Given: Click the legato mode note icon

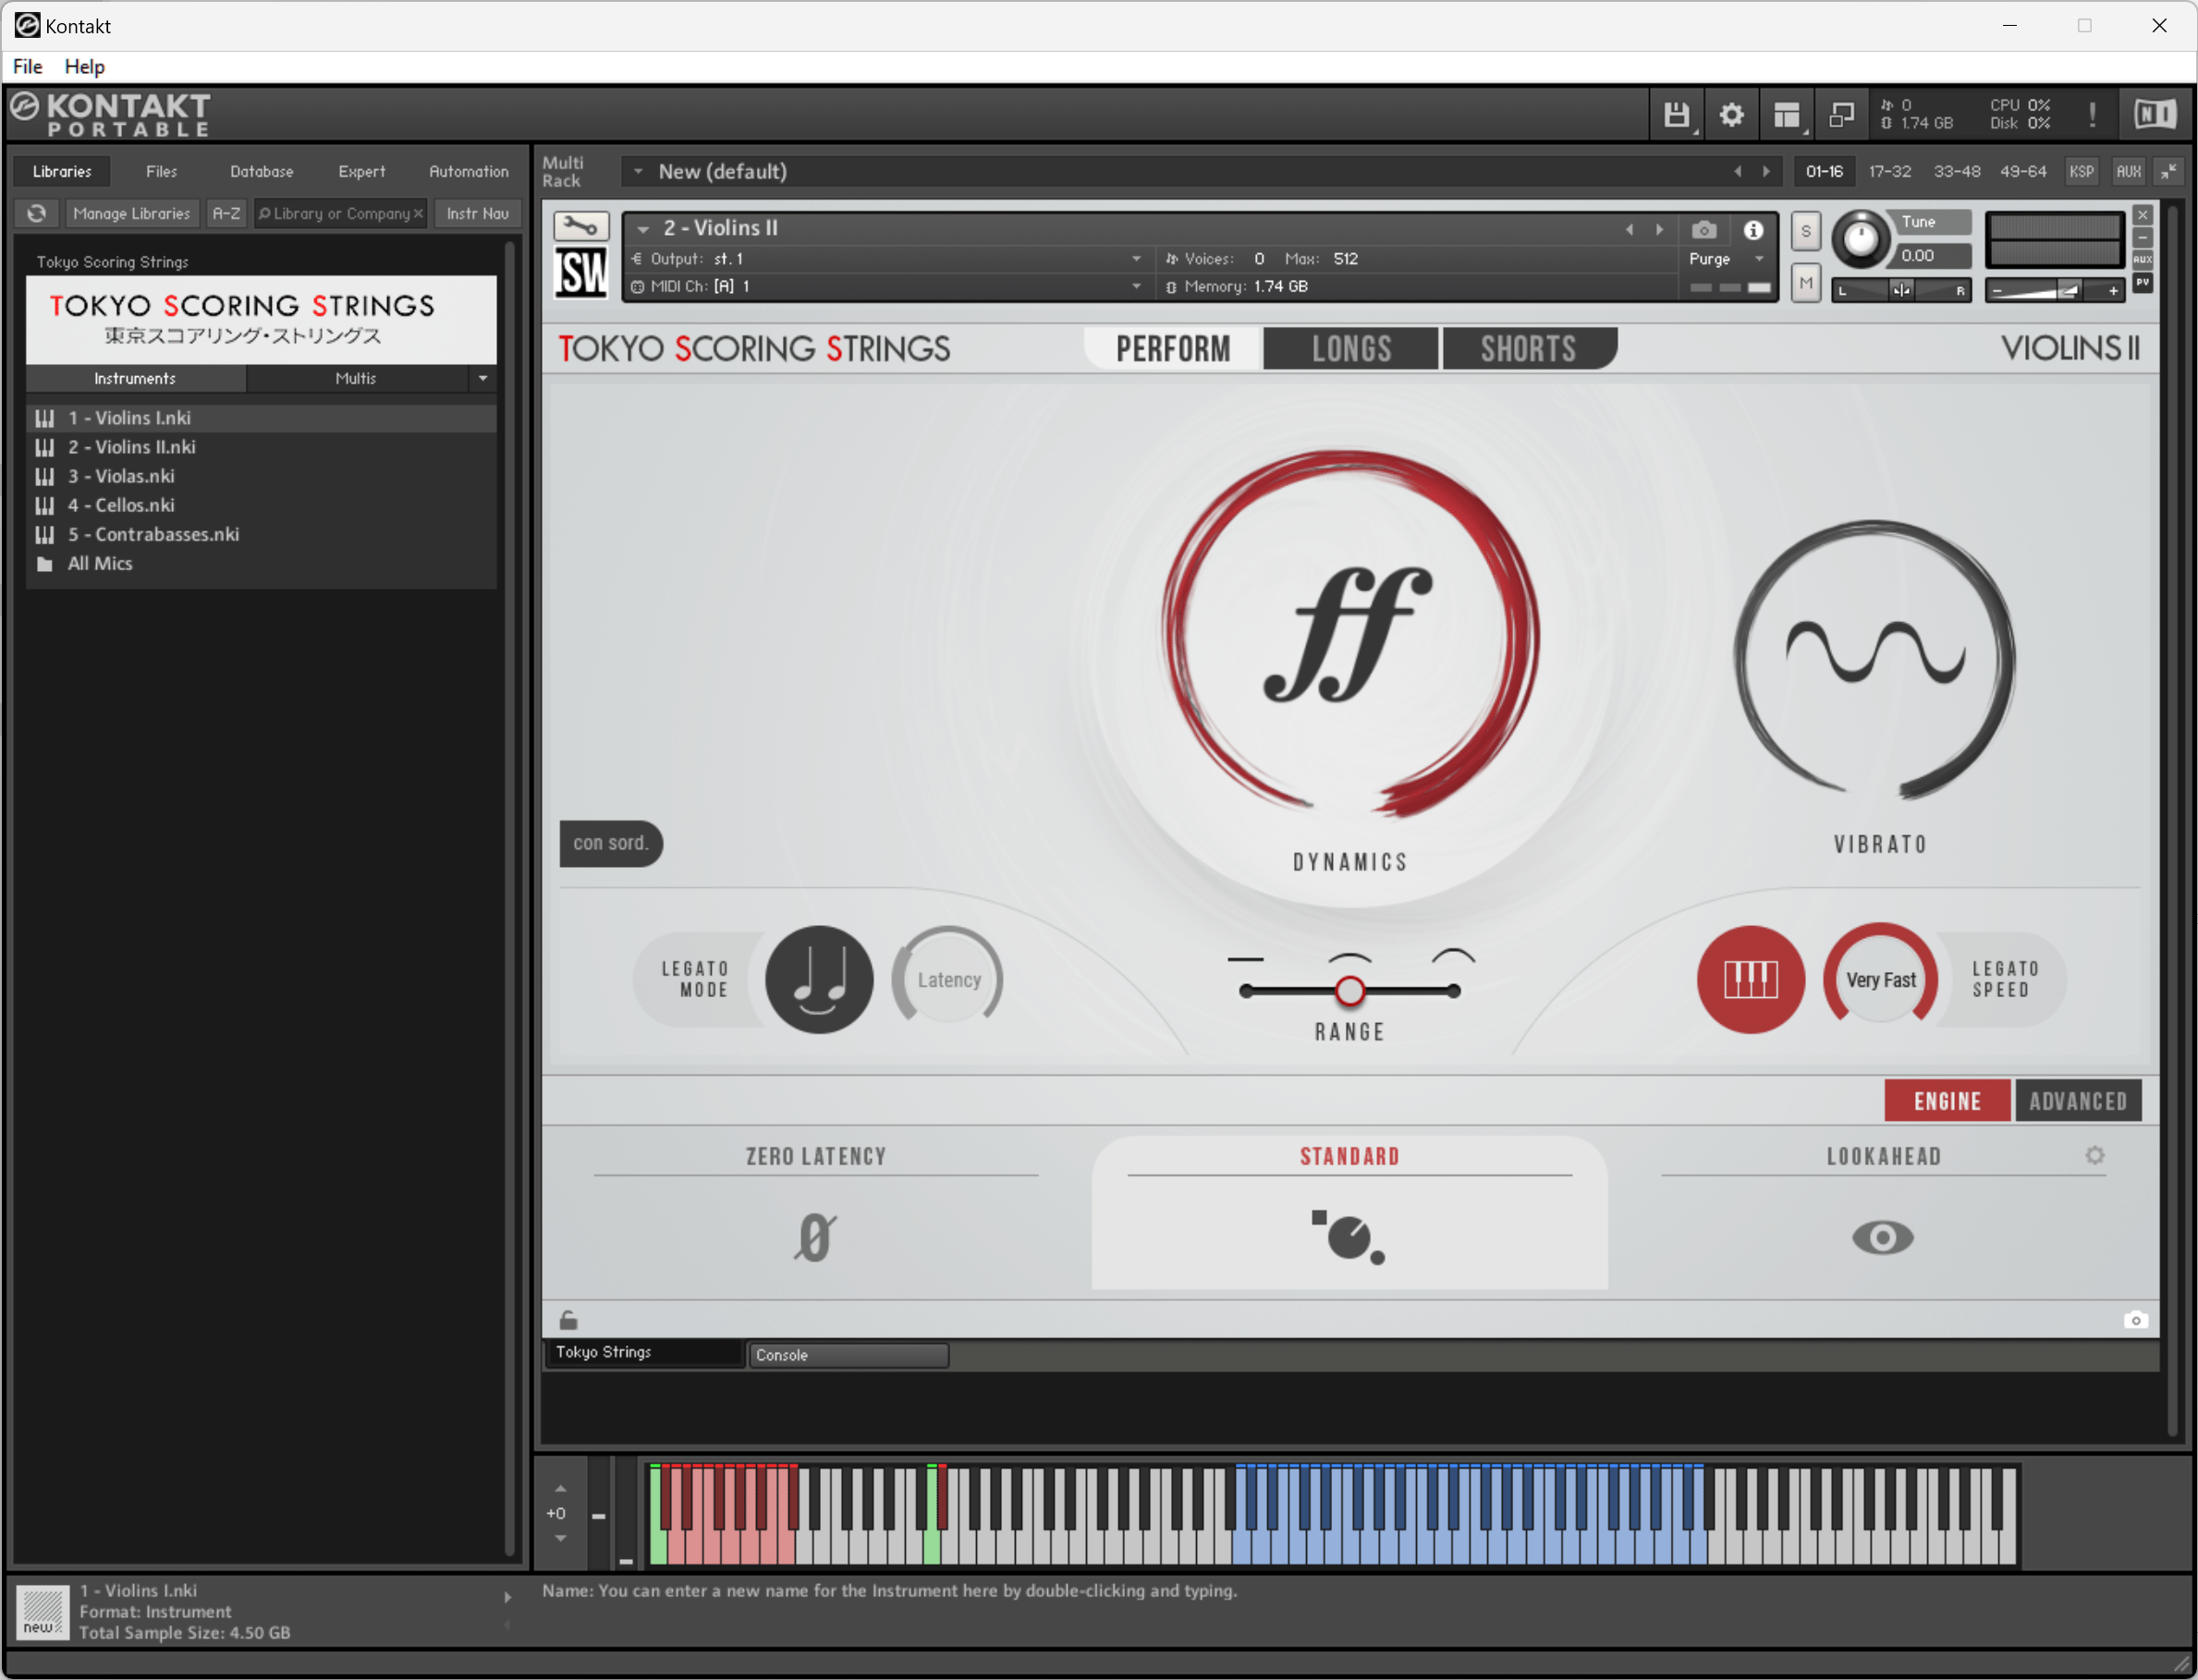Looking at the screenshot, I should coord(819,979).
